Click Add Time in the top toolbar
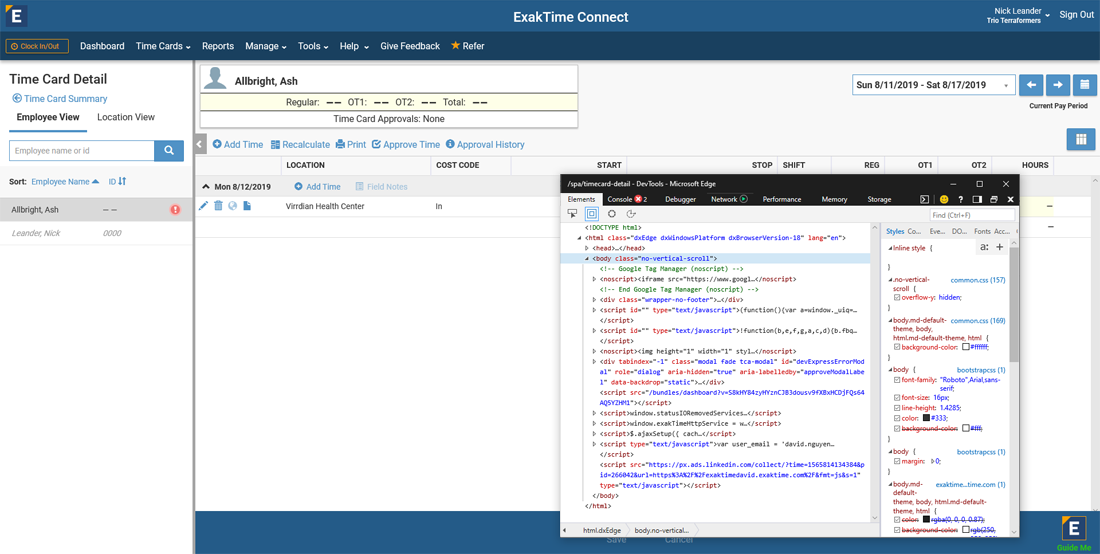 point(238,144)
